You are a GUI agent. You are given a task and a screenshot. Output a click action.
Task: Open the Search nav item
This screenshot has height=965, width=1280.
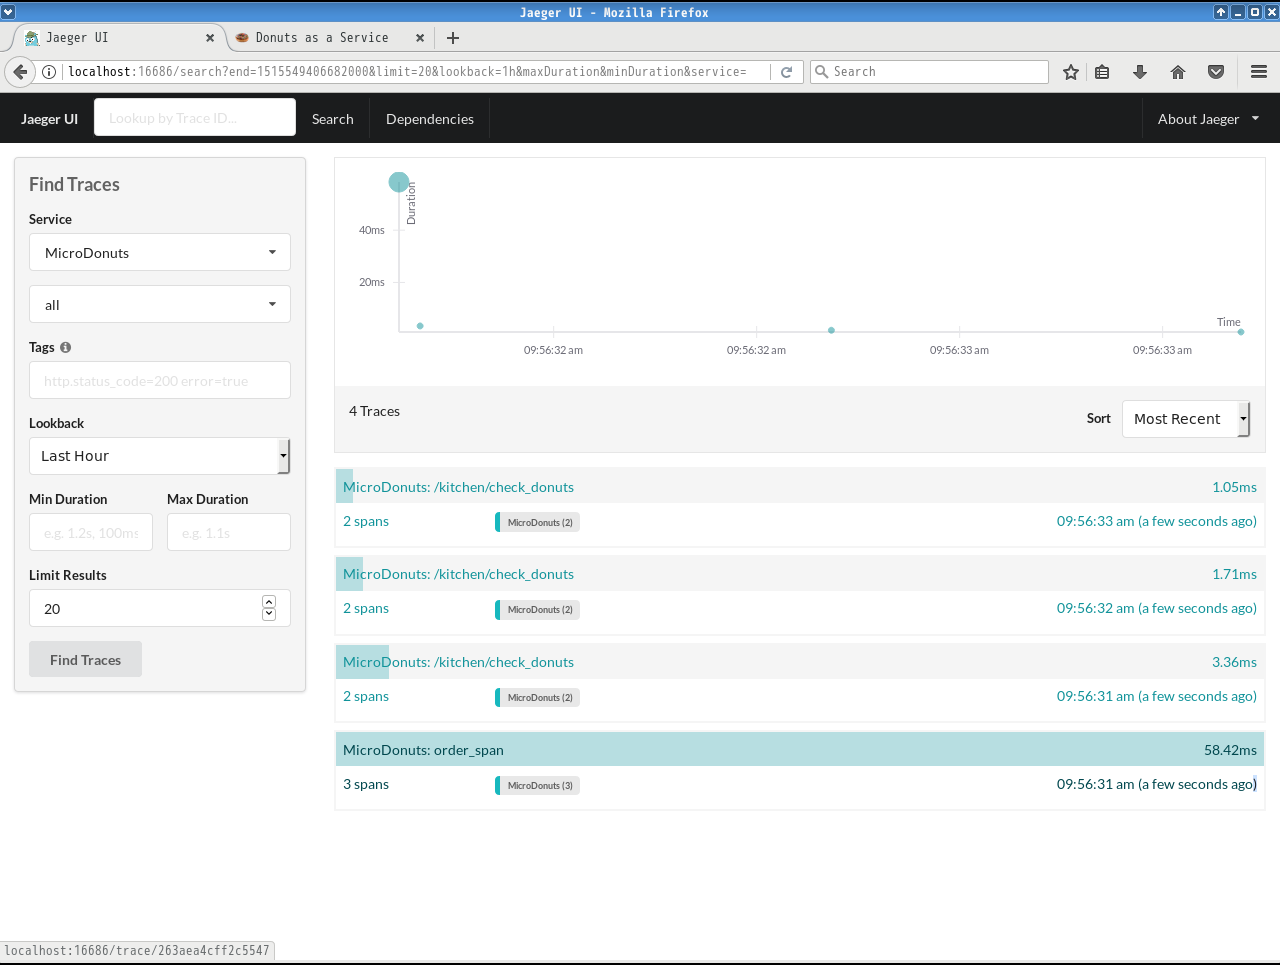click(x=333, y=119)
